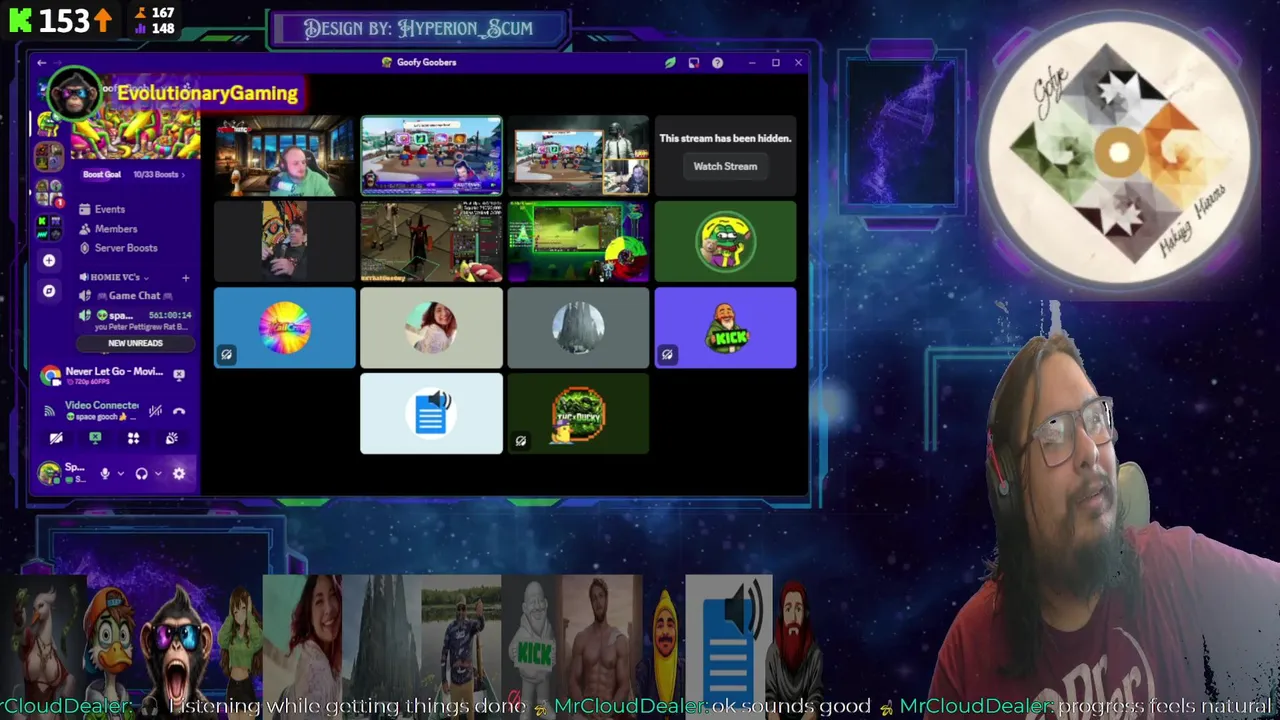
Task: Open the collage server folder under frog icon
Action: click(48, 157)
